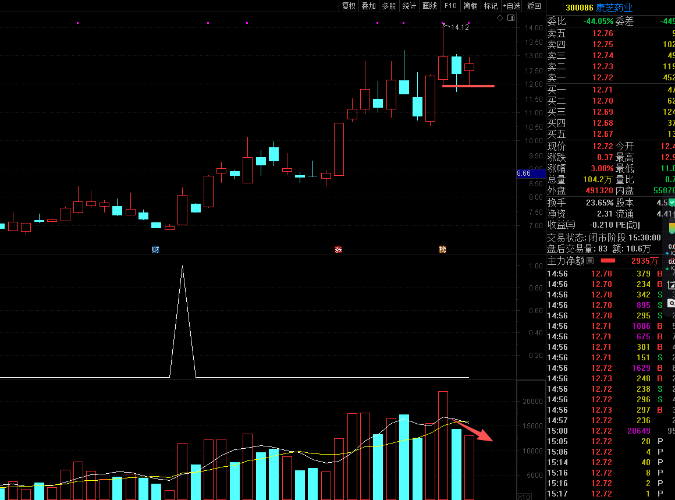
Task: Select the 买二 row priced 12.70
Action: pyautogui.click(x=611, y=101)
